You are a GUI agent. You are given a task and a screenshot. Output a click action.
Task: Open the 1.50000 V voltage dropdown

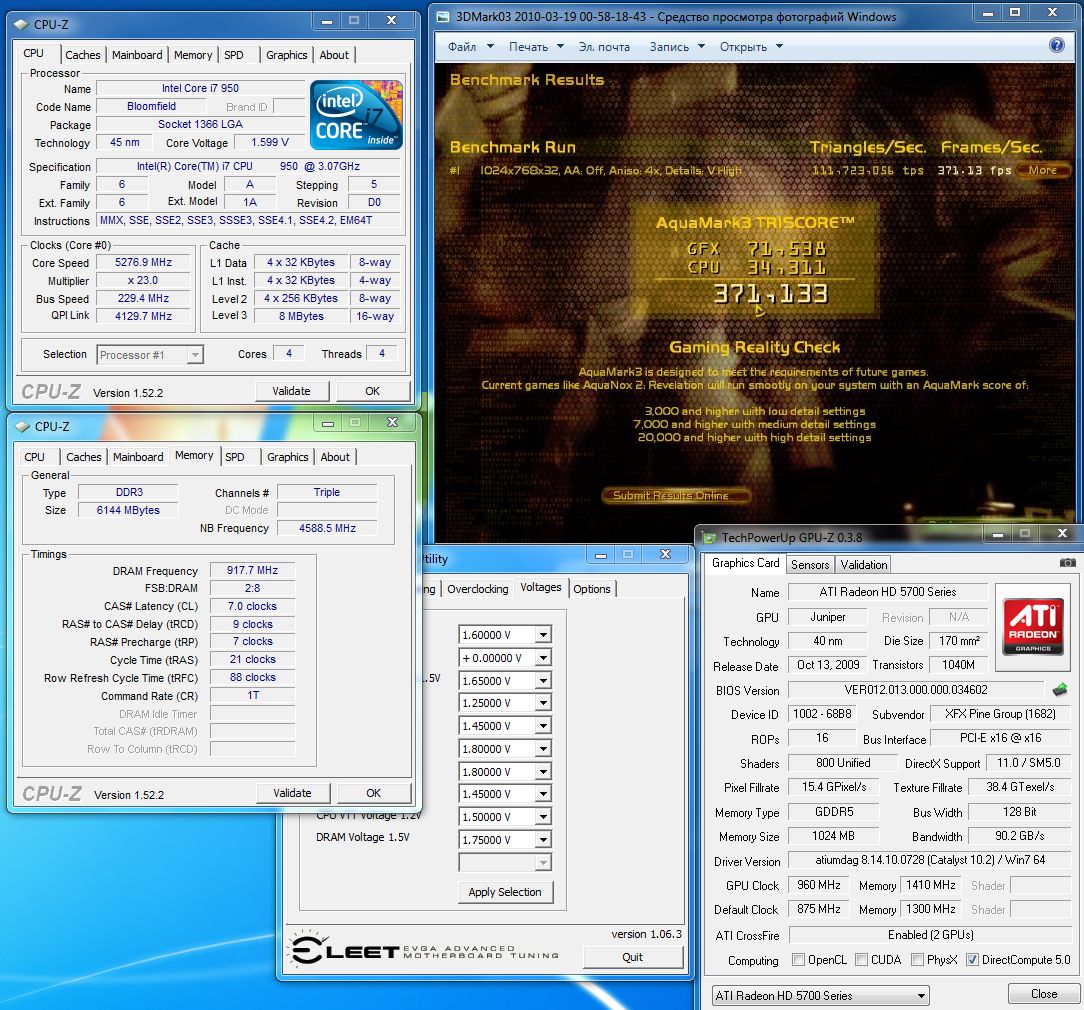click(505, 817)
